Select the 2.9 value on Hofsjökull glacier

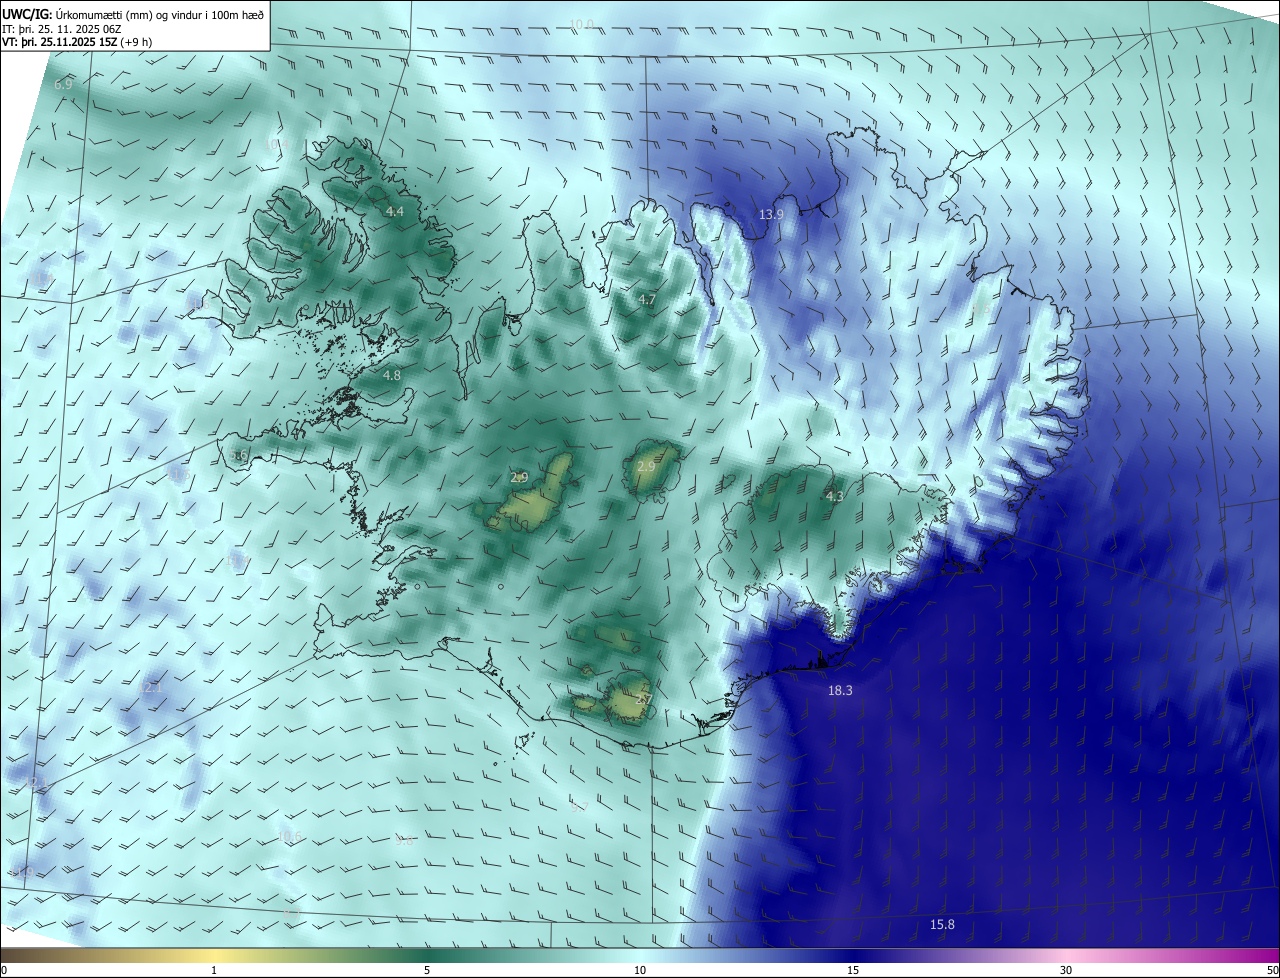(646, 466)
